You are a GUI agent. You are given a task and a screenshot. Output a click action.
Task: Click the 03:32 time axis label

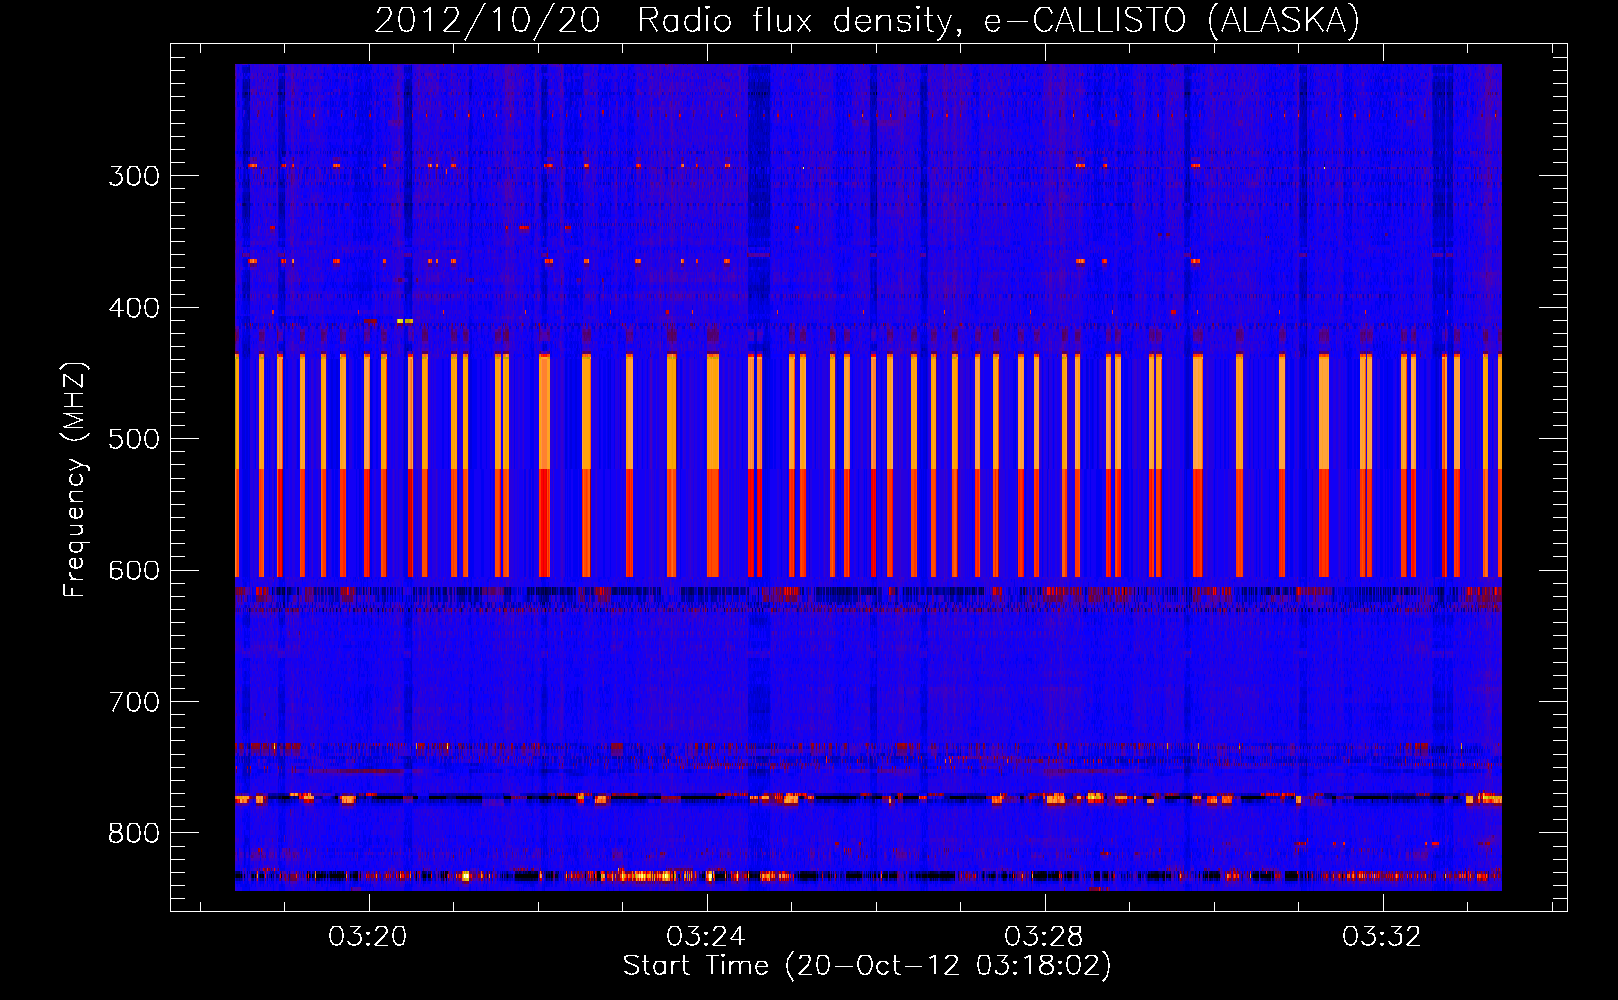point(1382,937)
